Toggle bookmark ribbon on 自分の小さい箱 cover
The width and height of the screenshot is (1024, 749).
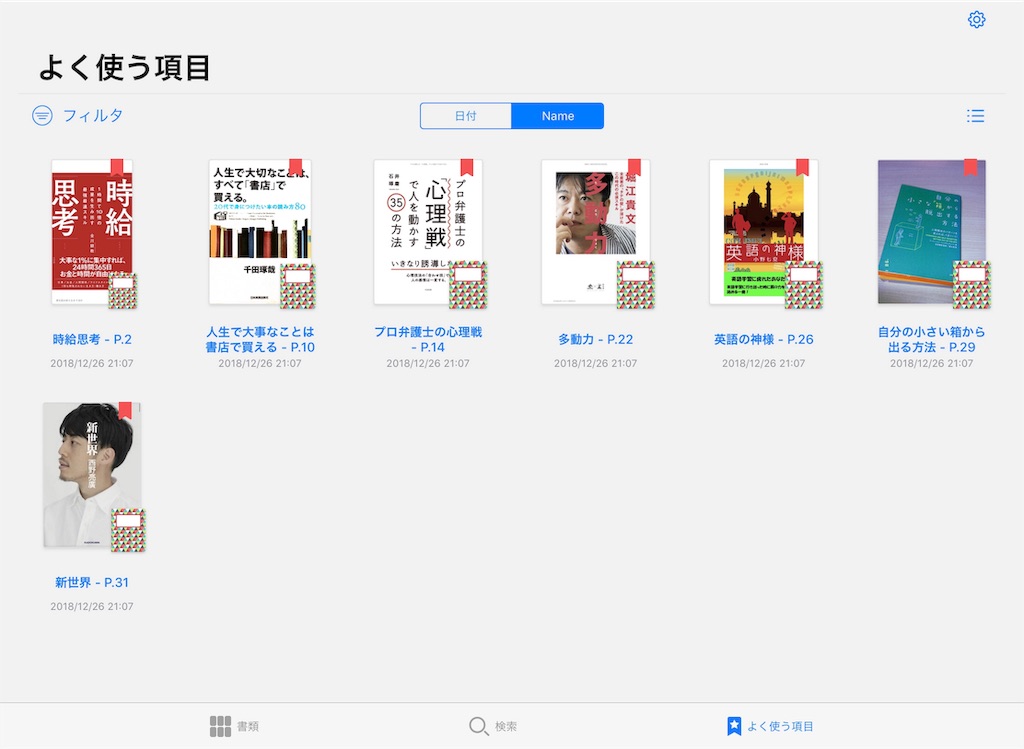[970, 167]
